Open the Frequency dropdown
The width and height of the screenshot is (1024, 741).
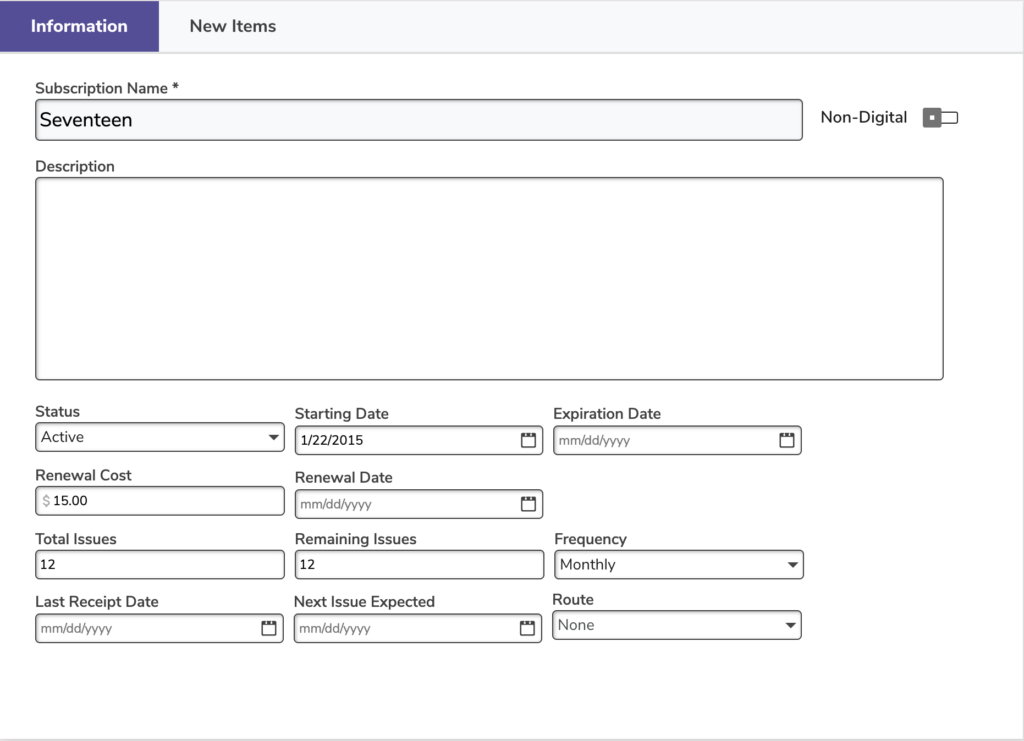coord(679,565)
